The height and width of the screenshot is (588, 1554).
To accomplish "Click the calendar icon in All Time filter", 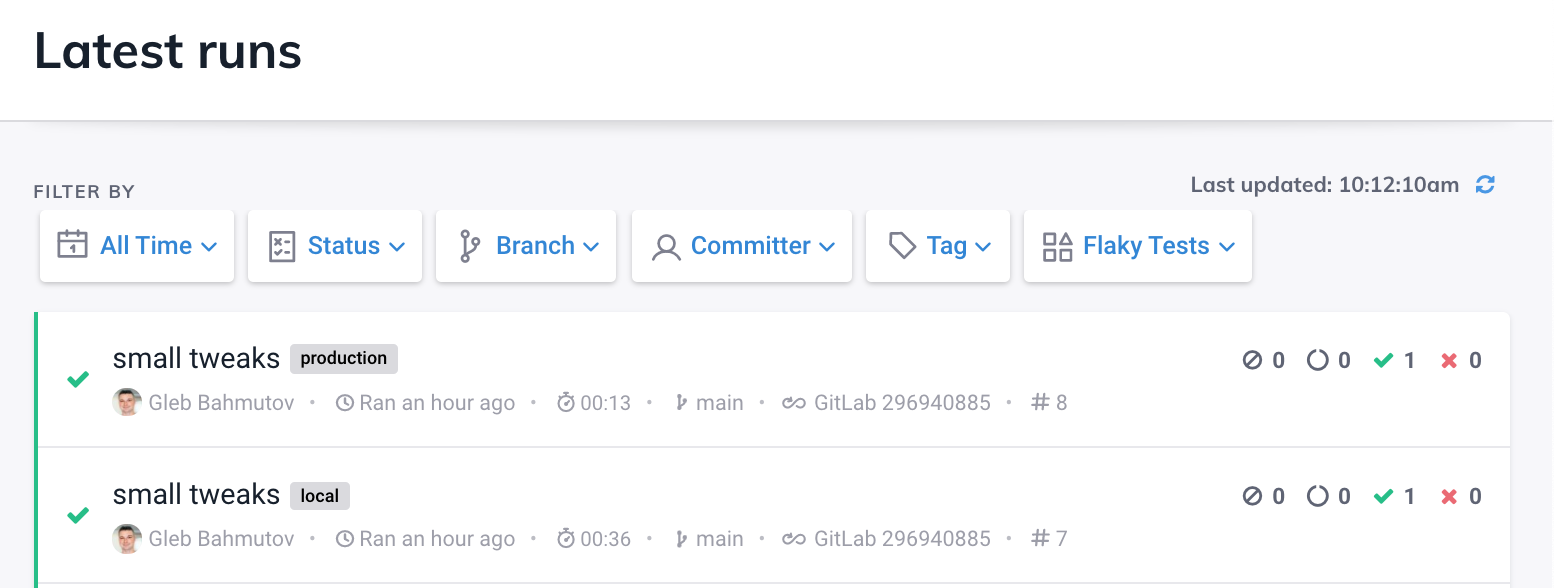I will [72, 246].
